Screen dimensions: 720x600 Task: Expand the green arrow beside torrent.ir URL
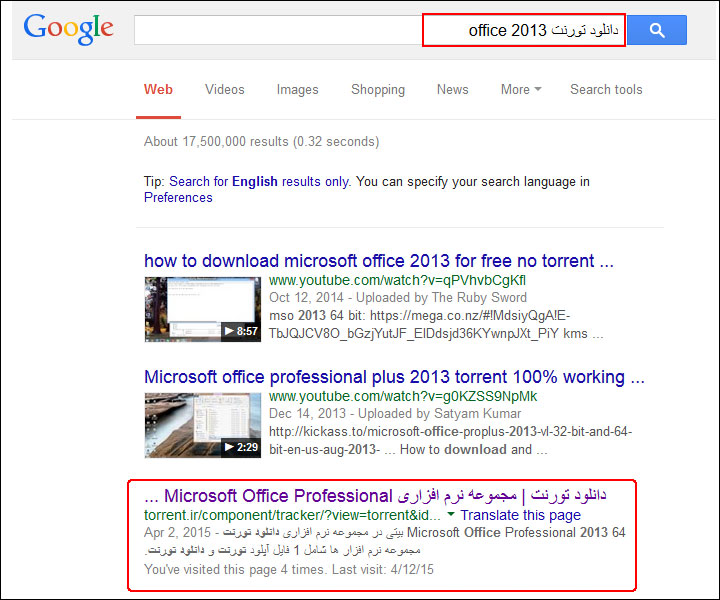tap(450, 515)
